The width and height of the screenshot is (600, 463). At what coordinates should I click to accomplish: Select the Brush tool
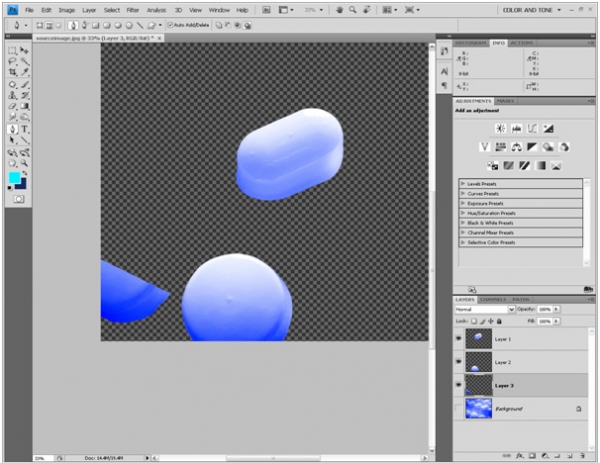point(24,85)
